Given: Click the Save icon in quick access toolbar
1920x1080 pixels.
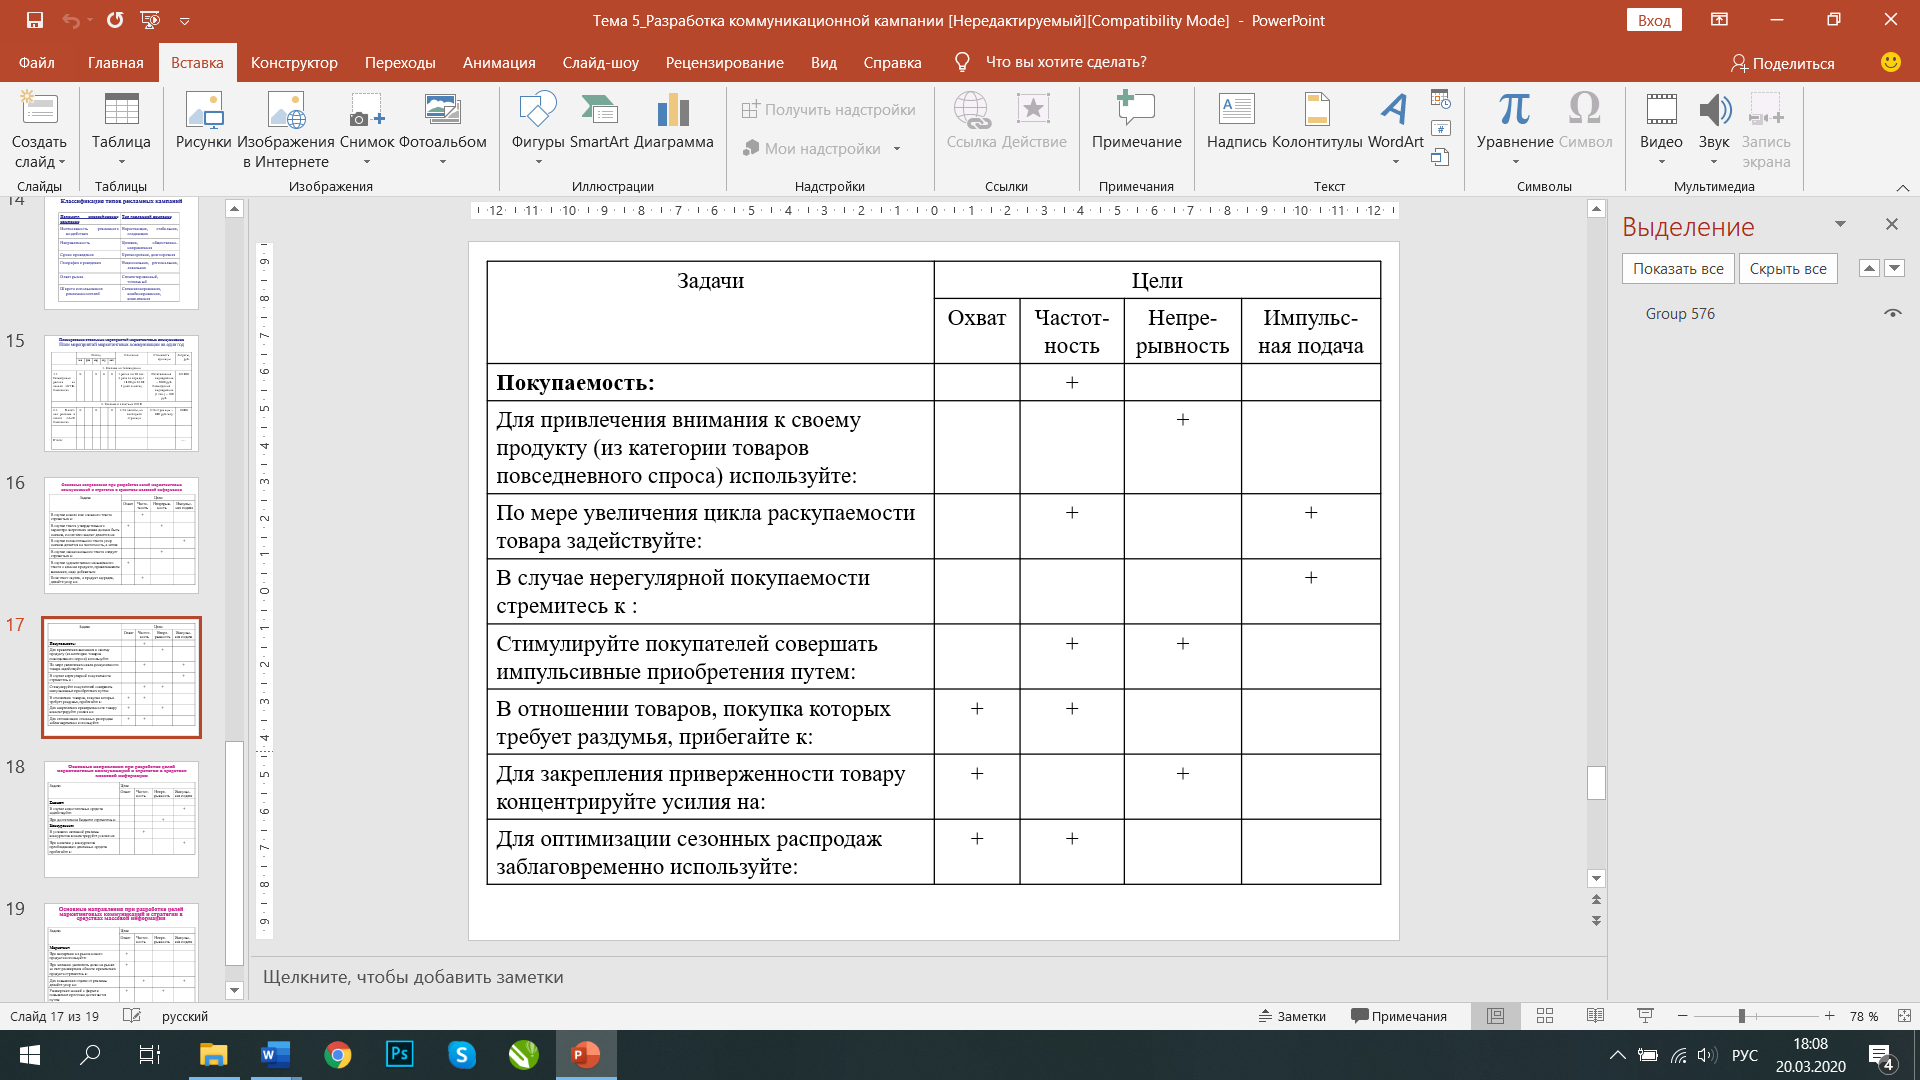Looking at the screenshot, I should 35,20.
